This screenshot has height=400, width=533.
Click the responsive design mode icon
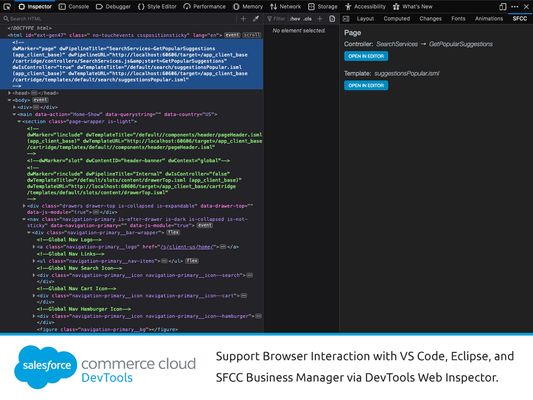click(x=503, y=6)
